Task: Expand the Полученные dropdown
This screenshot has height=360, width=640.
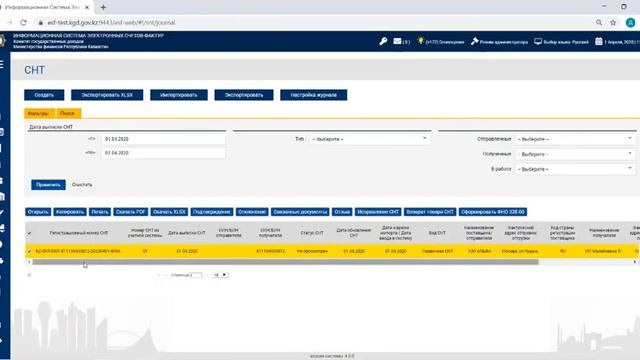Action: click(575, 154)
